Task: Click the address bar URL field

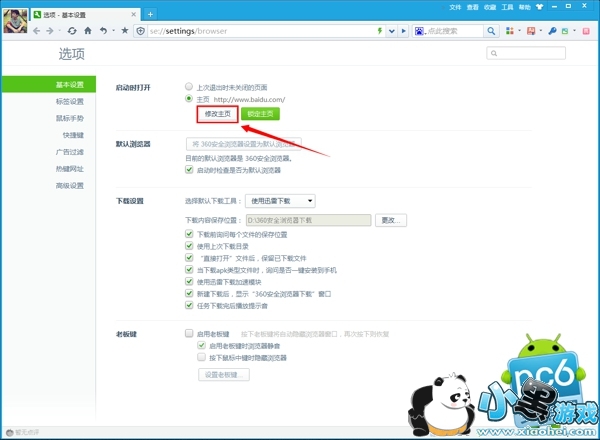Action: tap(261, 31)
